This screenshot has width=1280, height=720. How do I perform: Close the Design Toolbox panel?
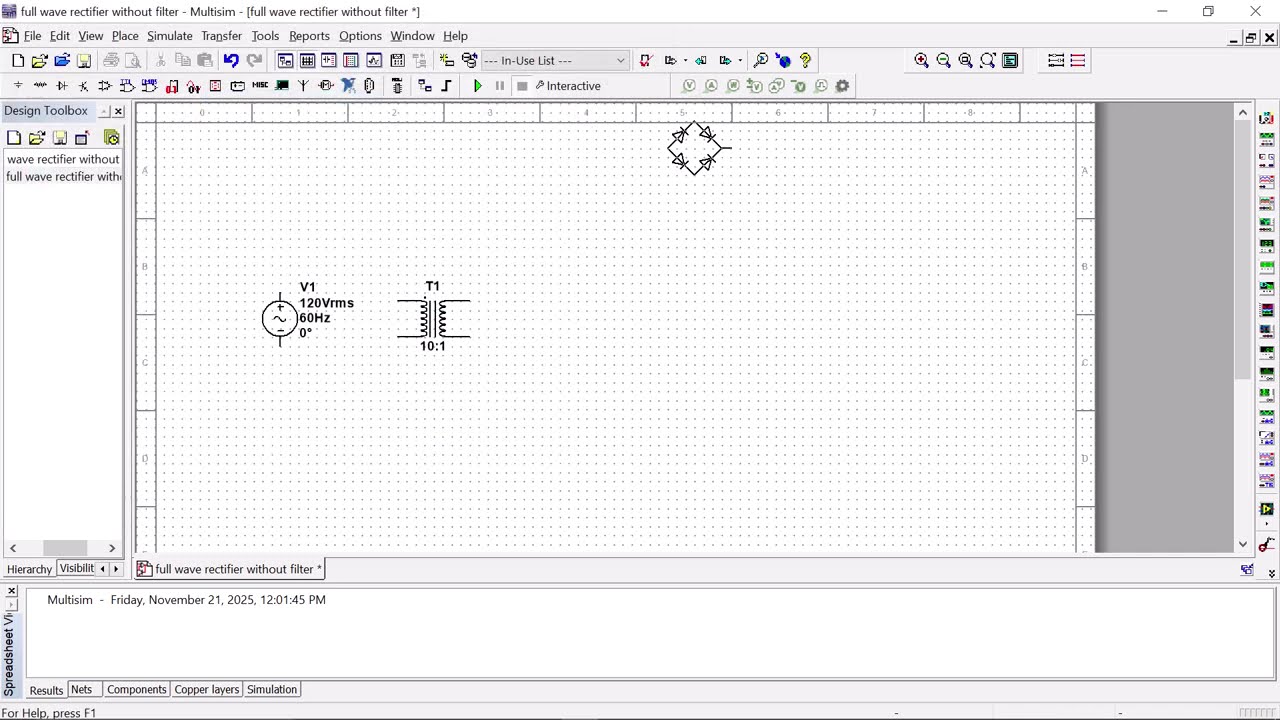pyautogui.click(x=118, y=111)
